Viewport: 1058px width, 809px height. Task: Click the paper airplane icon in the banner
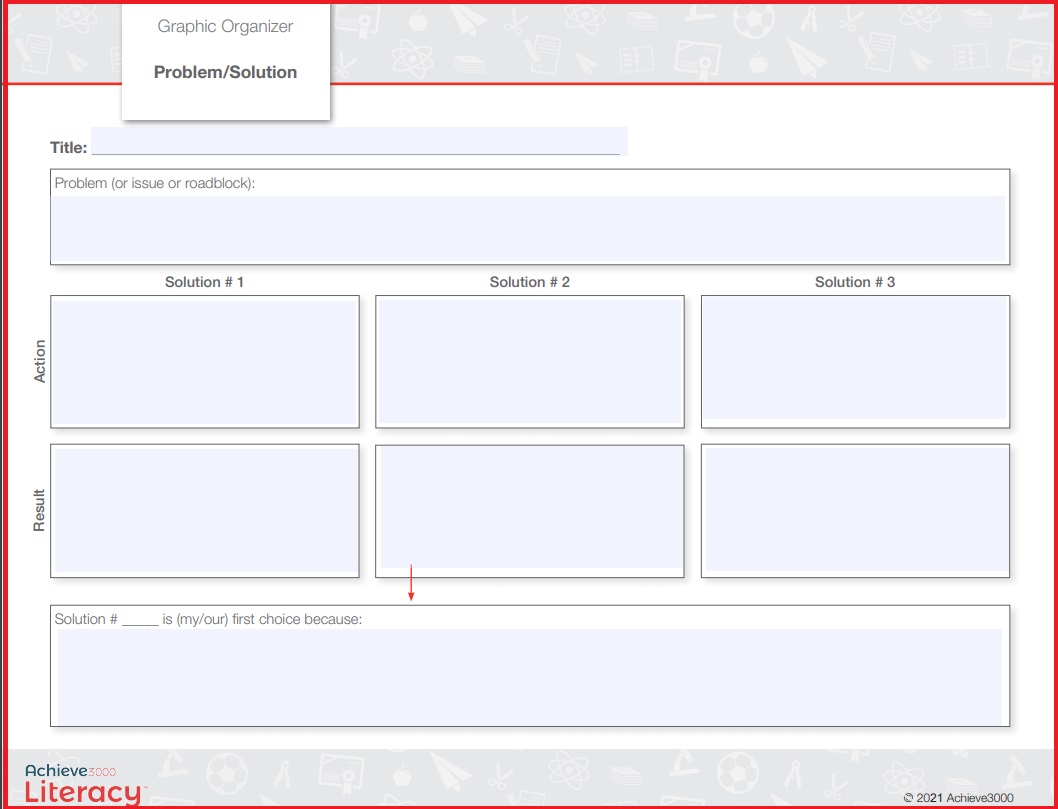coord(468,21)
